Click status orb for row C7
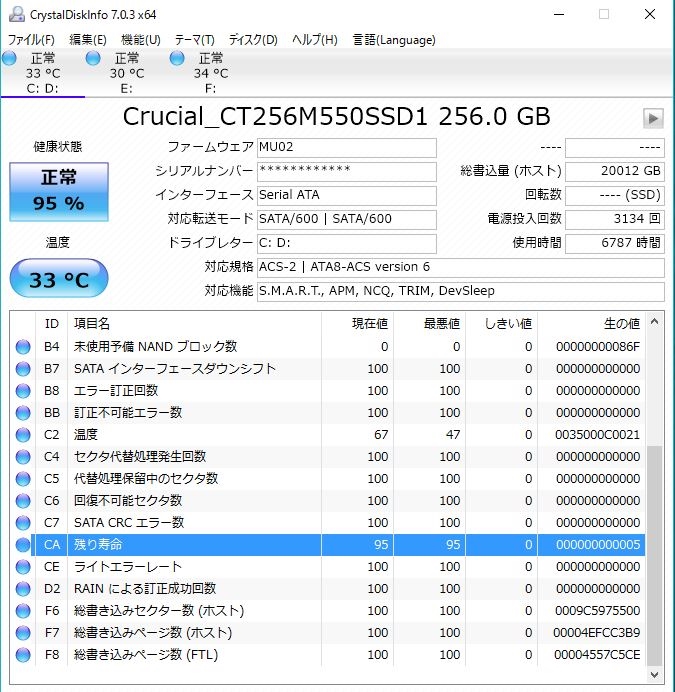Image resolution: width=675 pixels, height=692 pixels. (x=23, y=523)
